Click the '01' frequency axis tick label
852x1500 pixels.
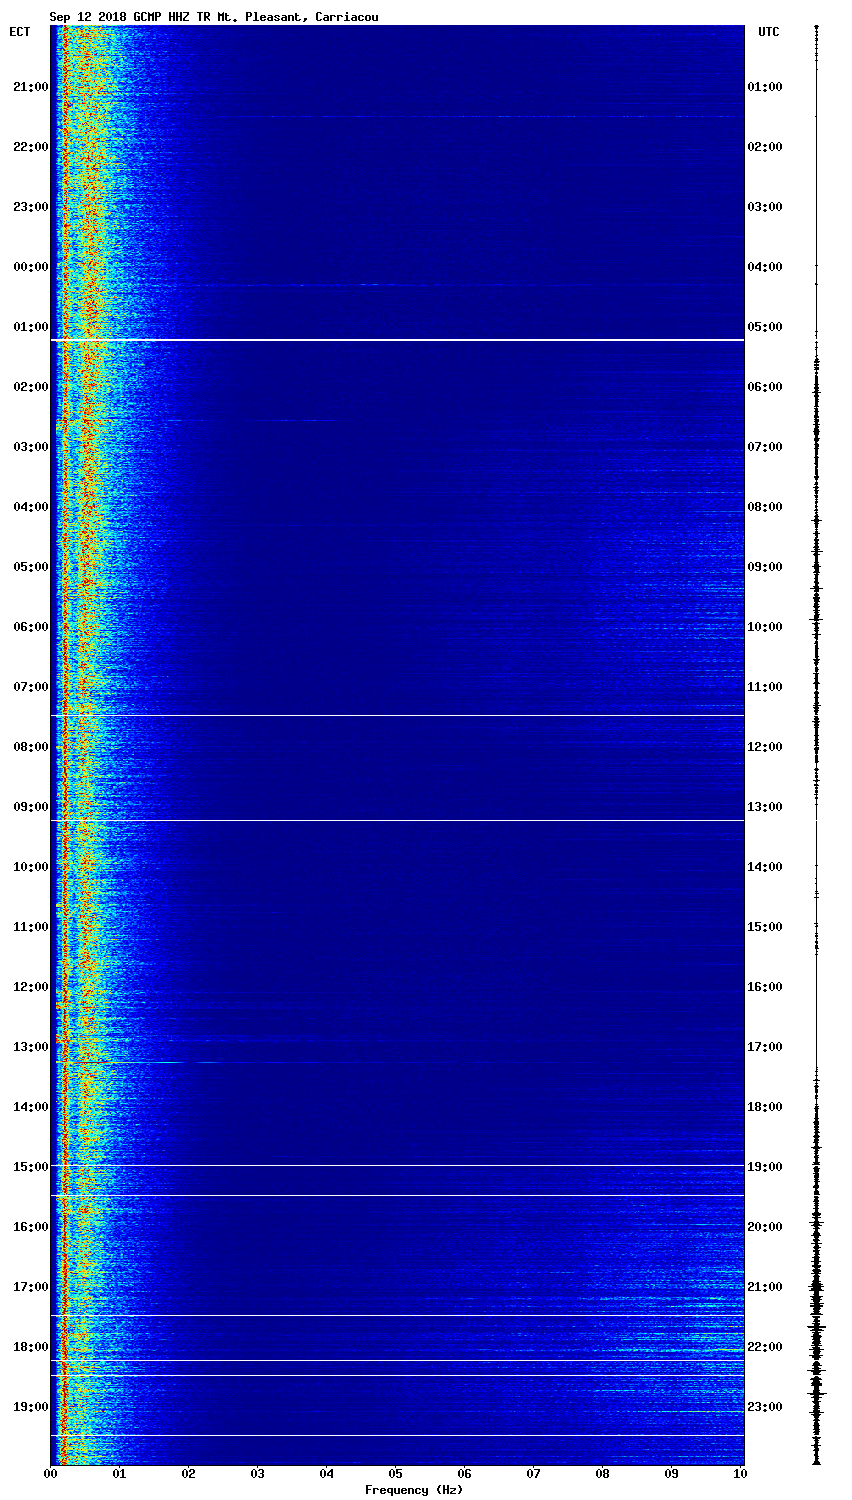(119, 1474)
